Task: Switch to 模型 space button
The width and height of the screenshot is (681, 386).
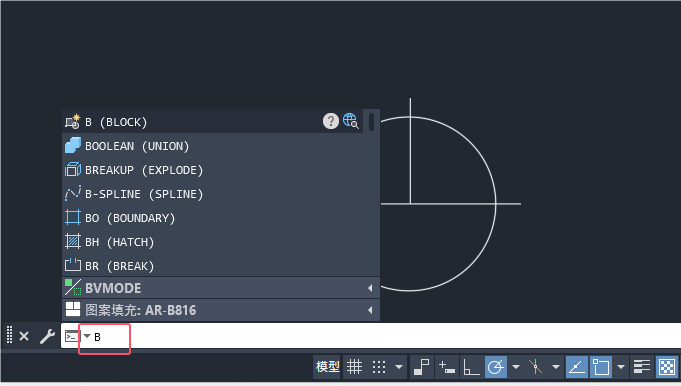Action: 327,367
